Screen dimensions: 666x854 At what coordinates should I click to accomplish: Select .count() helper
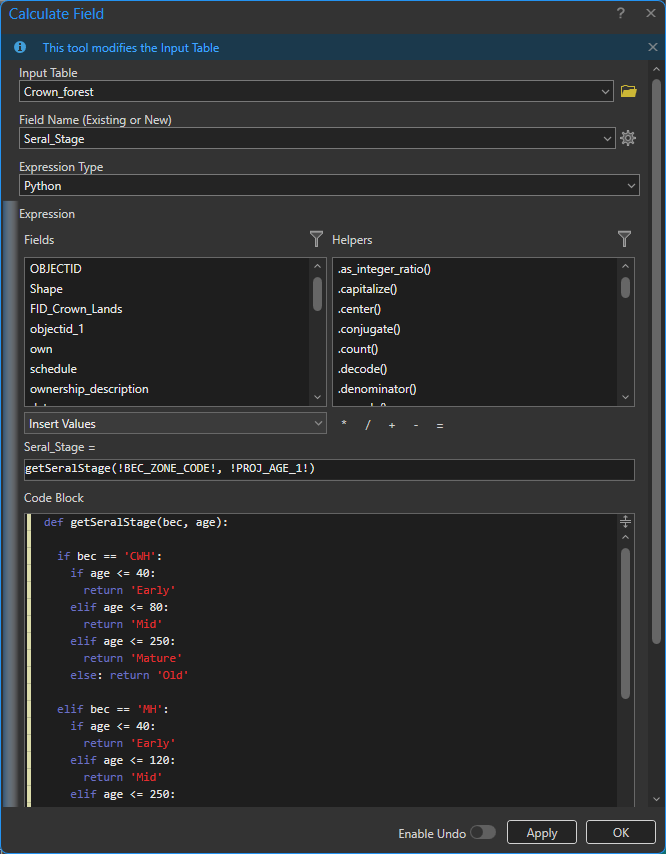tap(475, 349)
